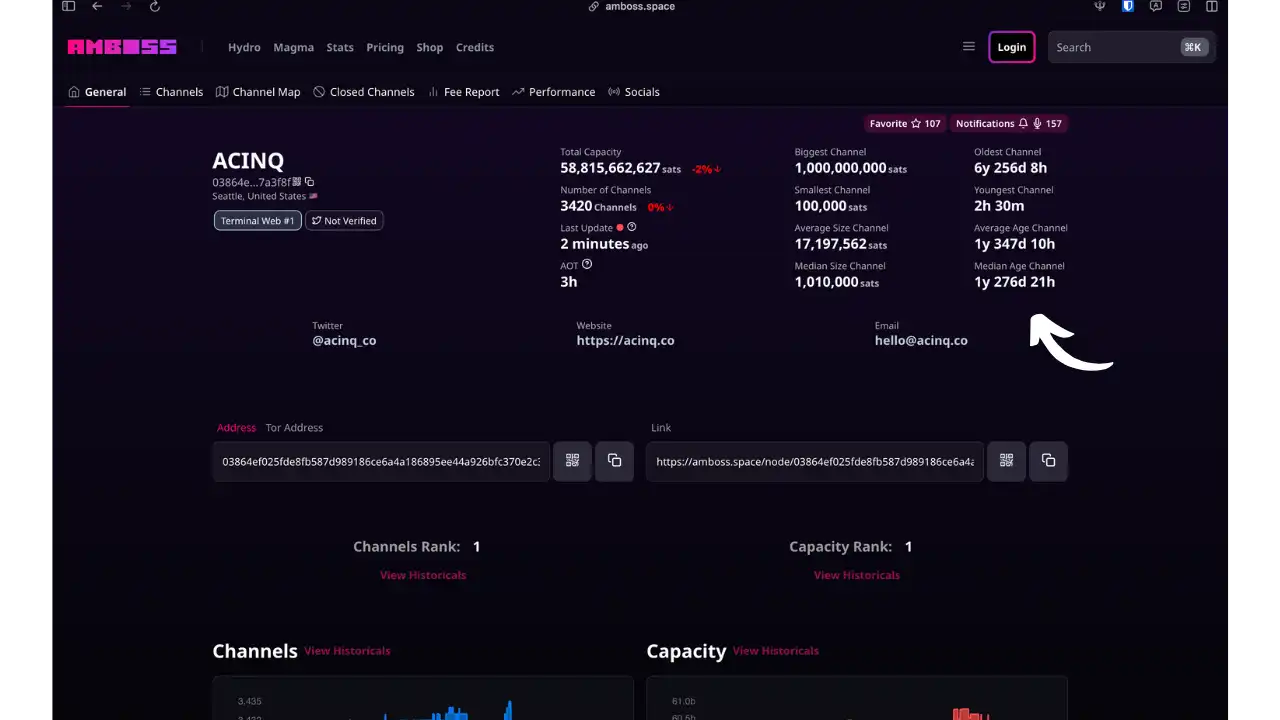The height and width of the screenshot is (720, 1280).
Task: Focus the Search input field
Action: tap(1112, 47)
